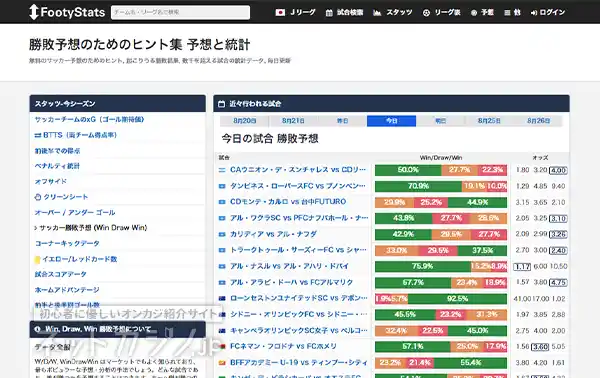Select the 8月21日 date tab
Image resolution: width=600 pixels, height=378 pixels.
click(293, 121)
